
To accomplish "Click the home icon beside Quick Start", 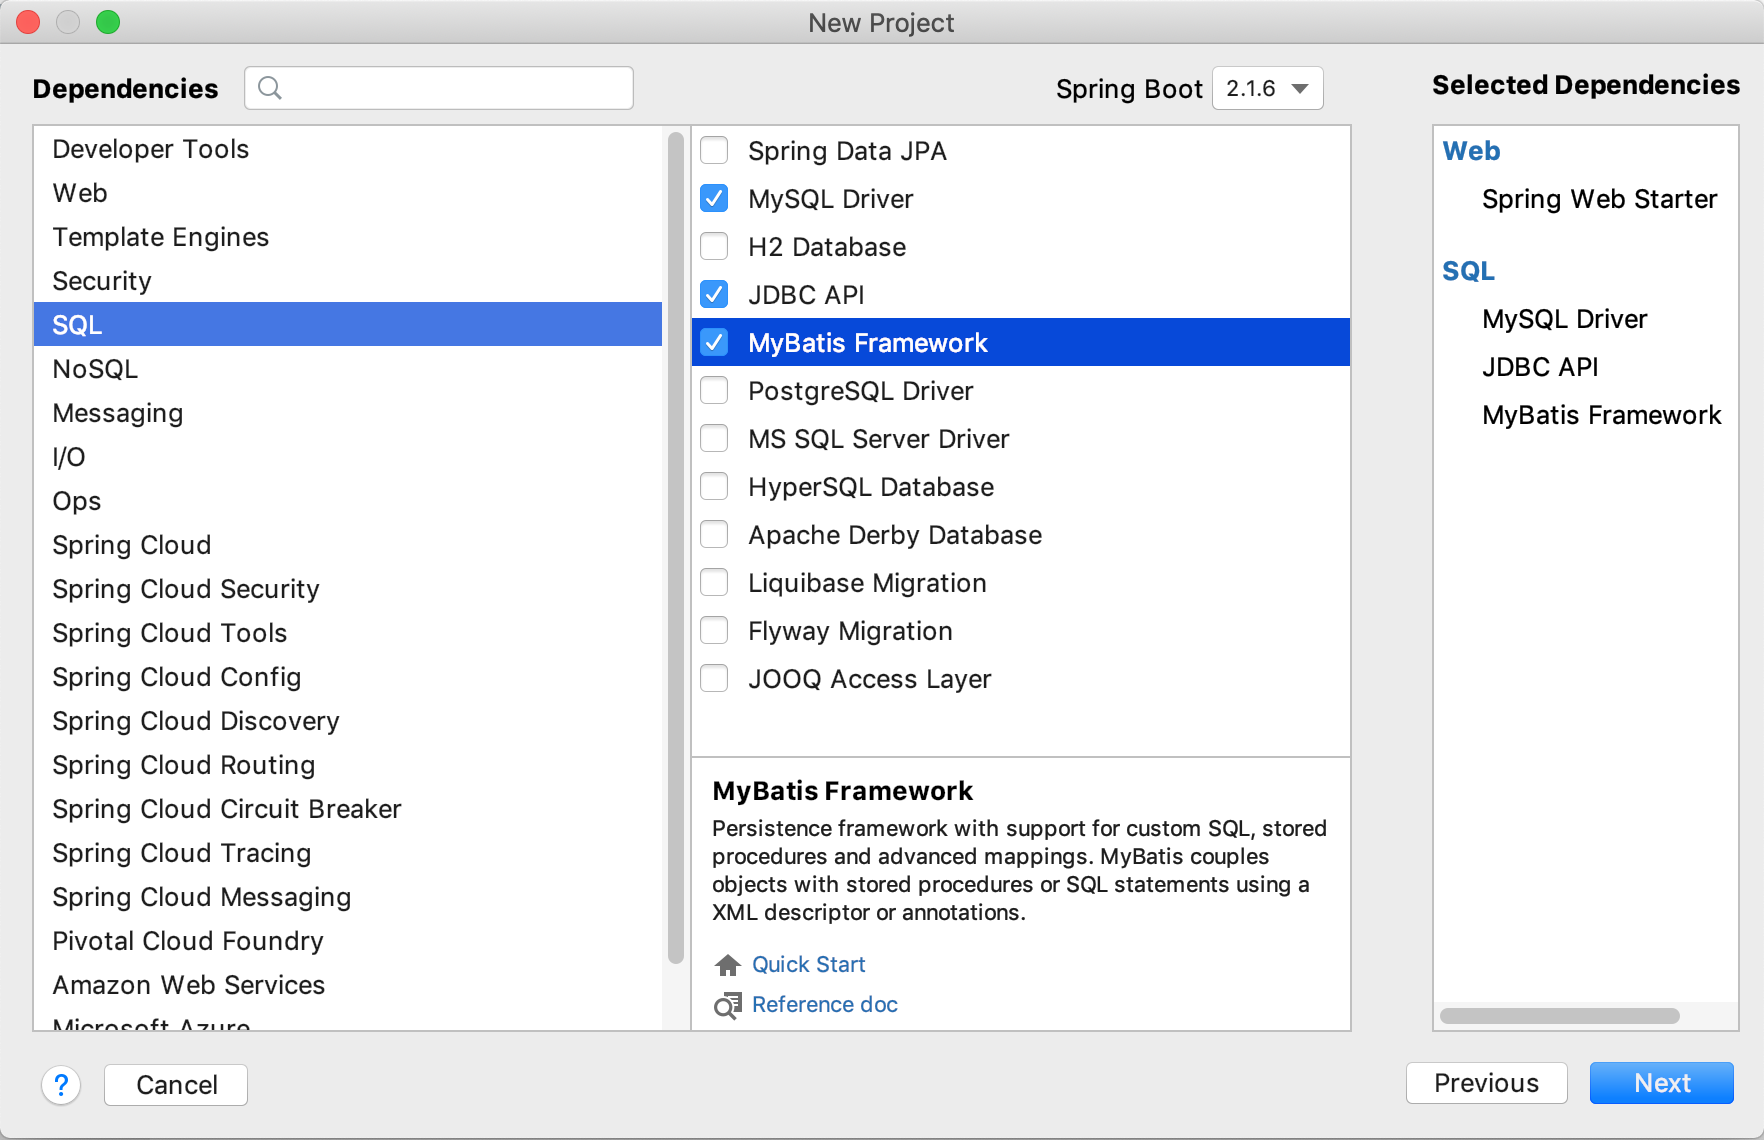I will point(728,965).
